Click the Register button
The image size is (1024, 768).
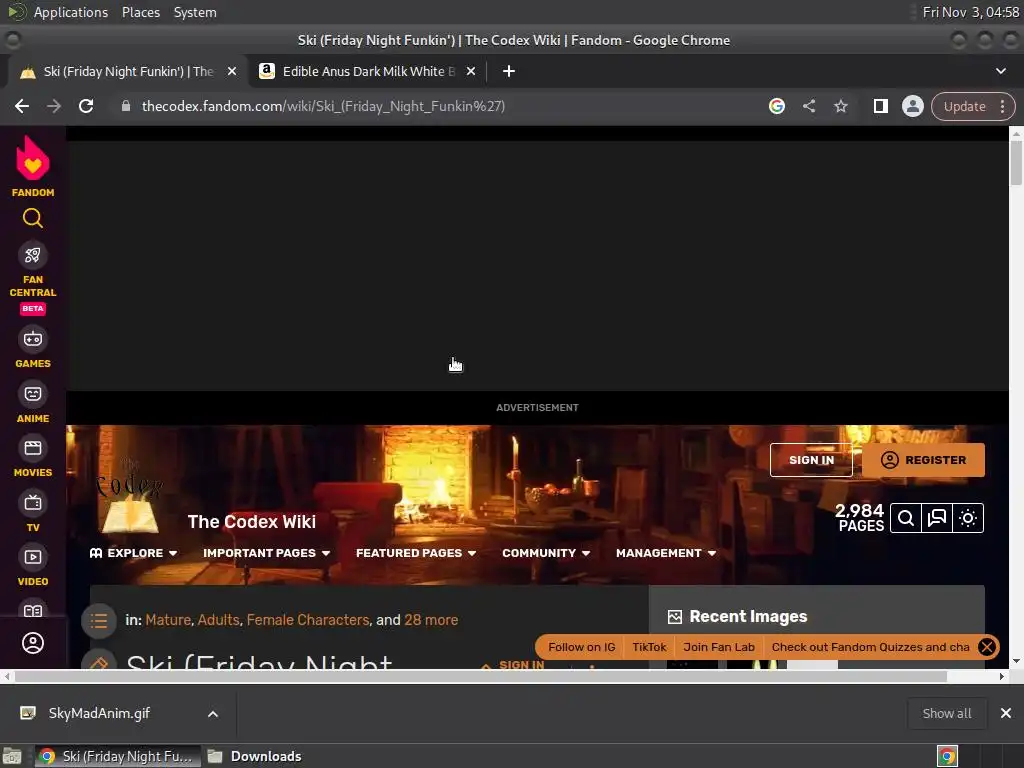[x=923, y=460]
